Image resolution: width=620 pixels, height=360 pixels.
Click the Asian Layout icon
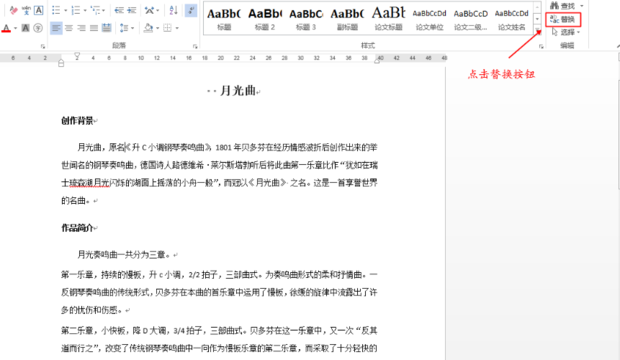tap(149, 10)
